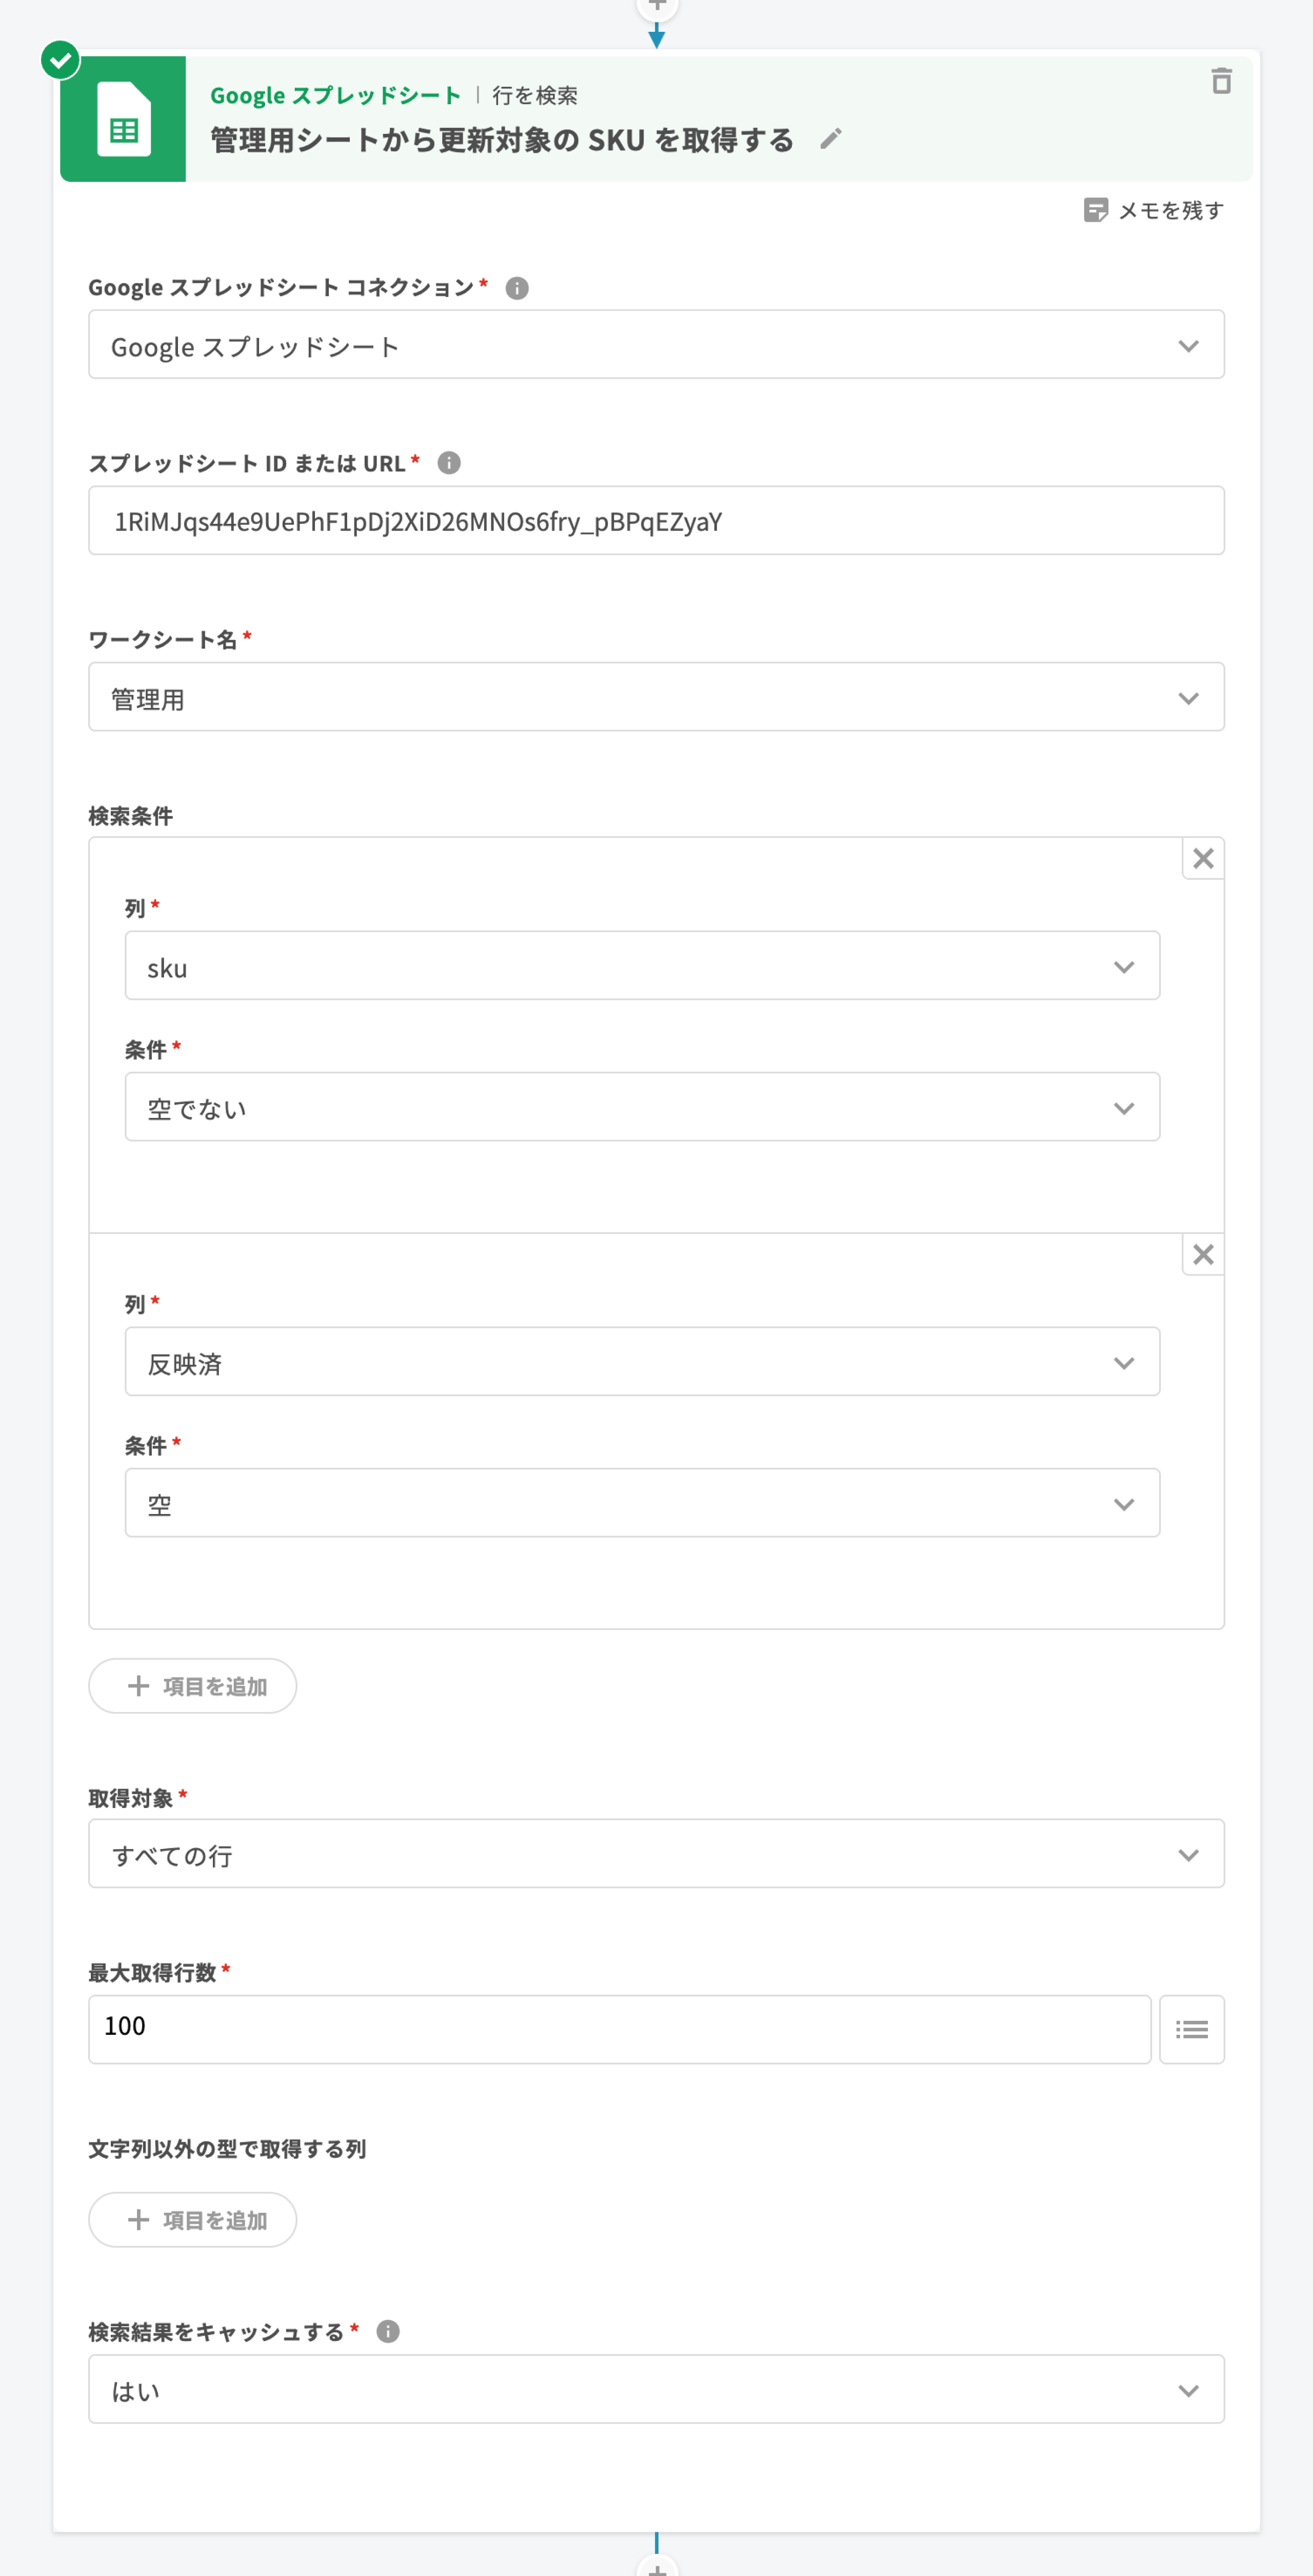1313x2576 pixels.
Task: Change the 条件 dropdown set to 空でない
Action: click(642, 1107)
